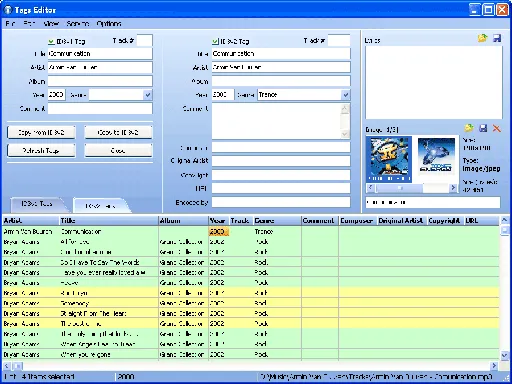Click the ID3v1 Album field
Viewport: 512px width, 384px height.
pos(100,81)
